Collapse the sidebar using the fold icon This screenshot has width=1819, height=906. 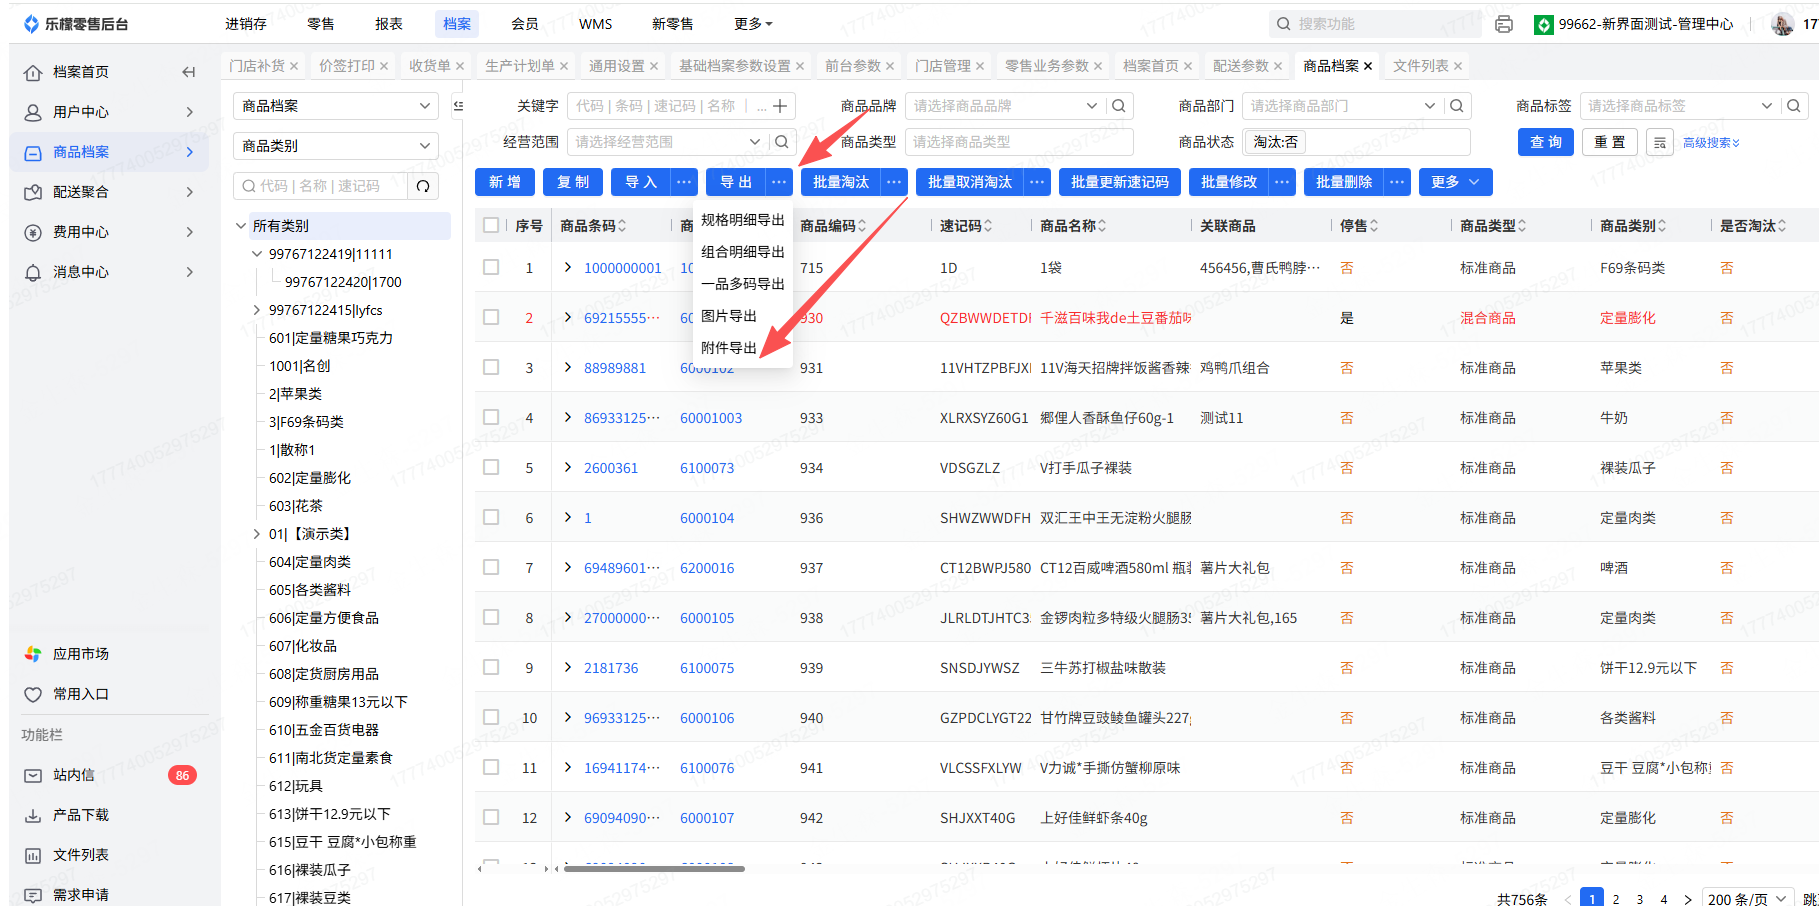(188, 72)
